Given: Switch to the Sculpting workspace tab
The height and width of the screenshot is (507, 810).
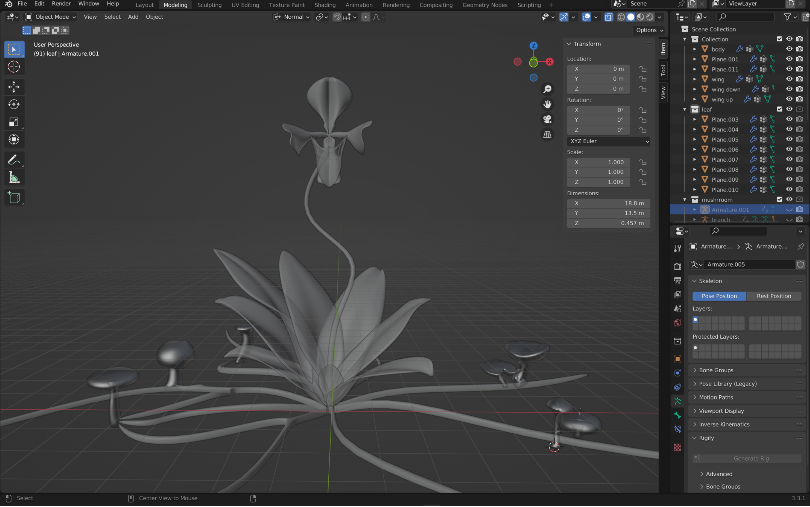Looking at the screenshot, I should coord(210,5).
